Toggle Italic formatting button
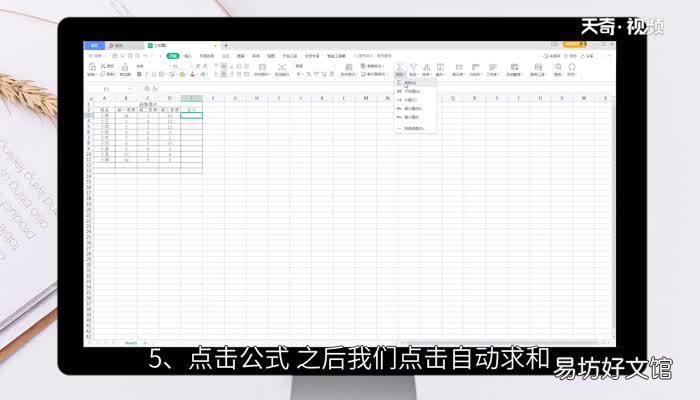The image size is (700, 400). click(x=146, y=74)
